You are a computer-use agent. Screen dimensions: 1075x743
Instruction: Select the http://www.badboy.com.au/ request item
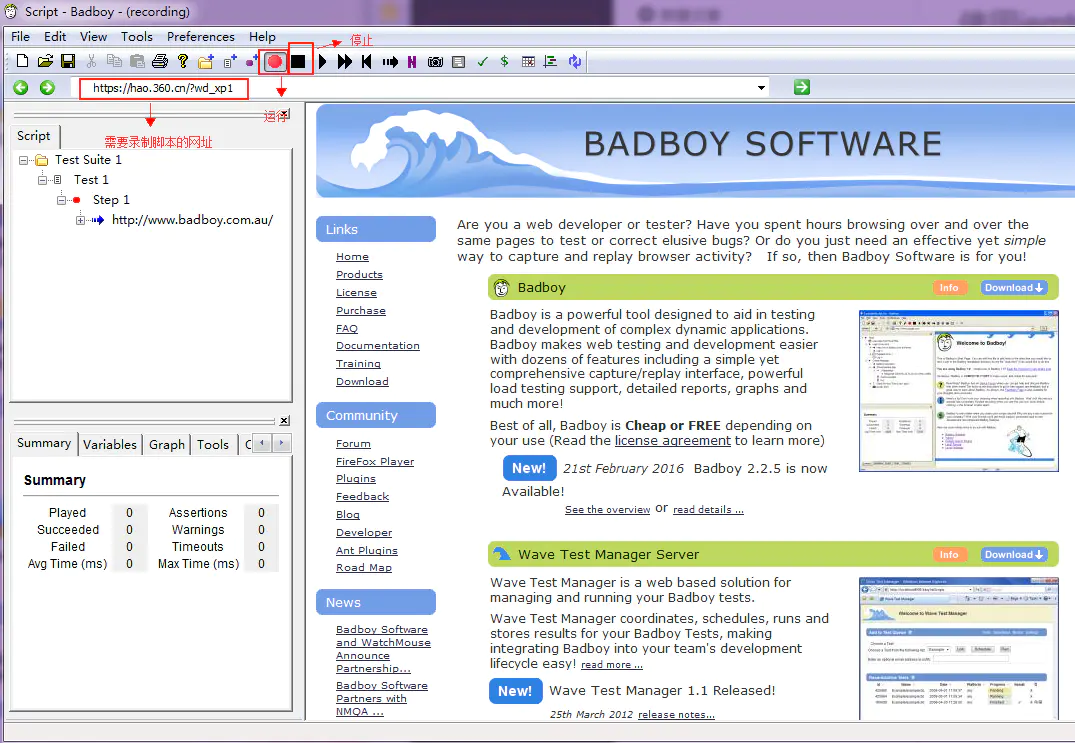(193, 219)
